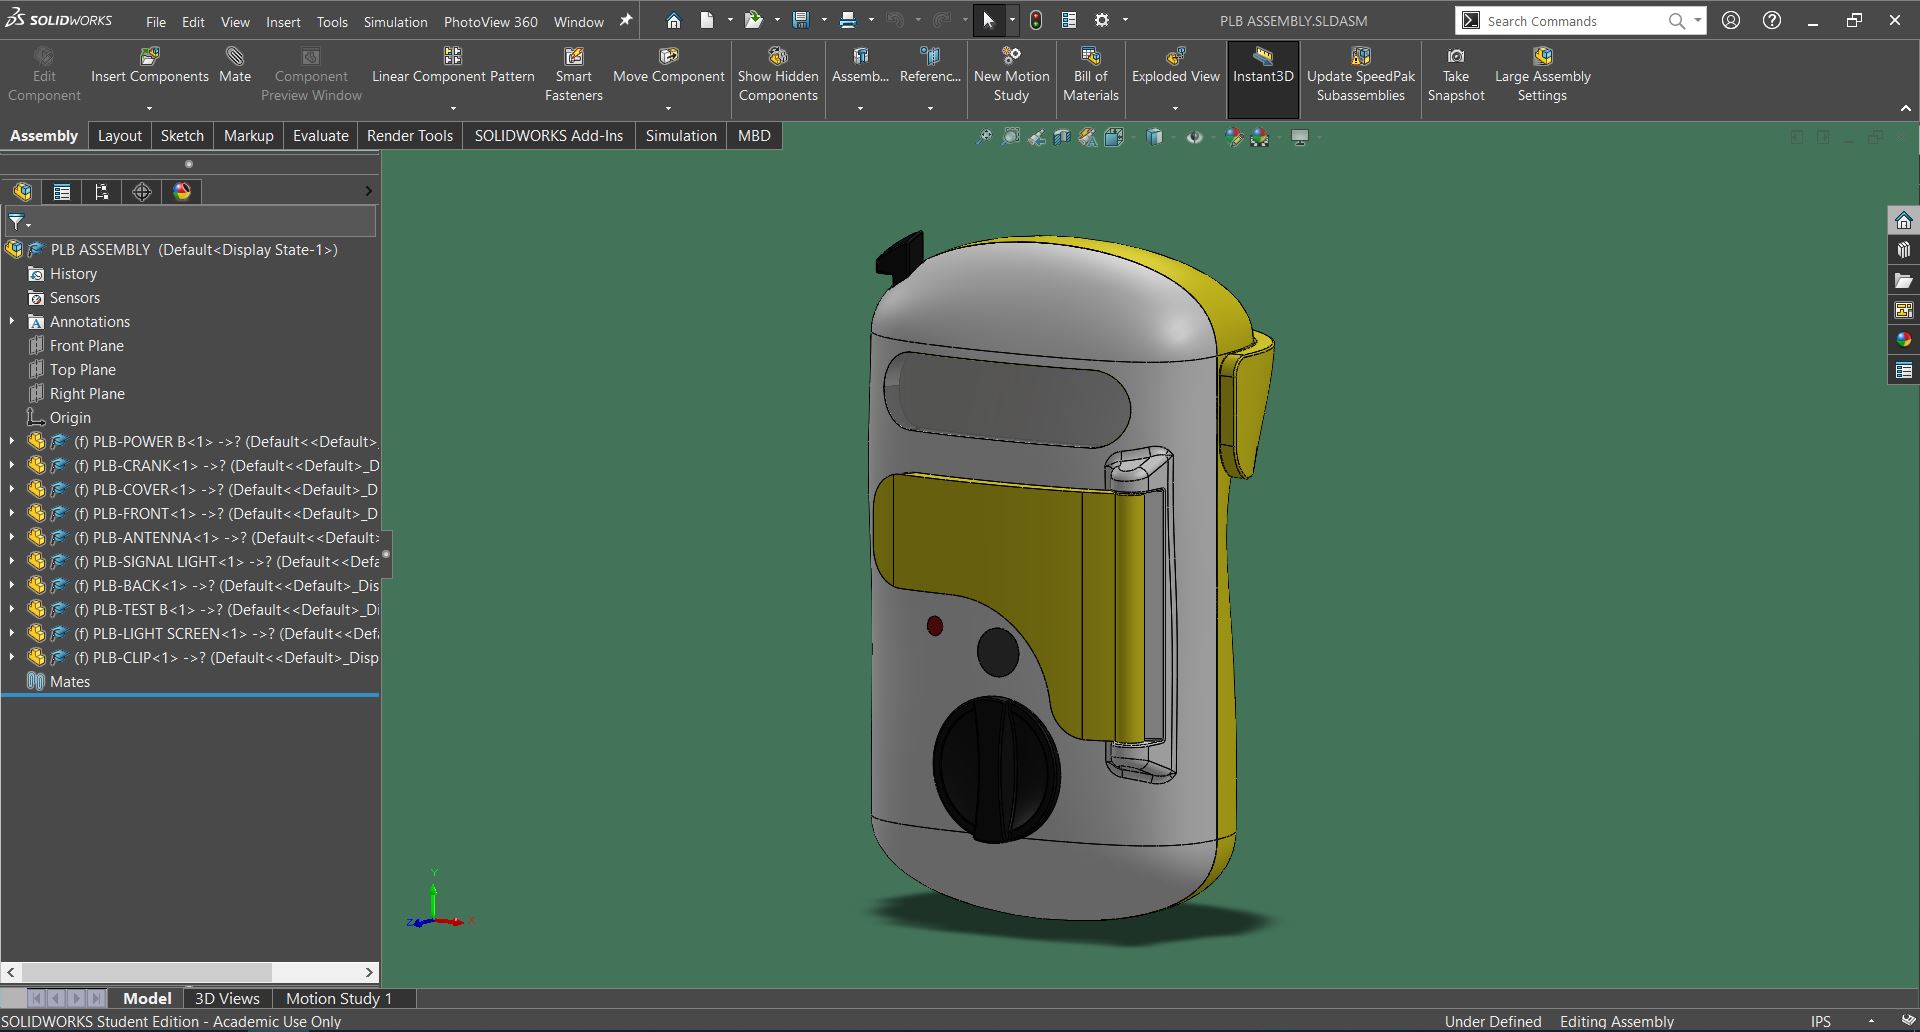Open Reference Geometry tool
The width and height of the screenshot is (1920, 1032).
pos(930,65)
